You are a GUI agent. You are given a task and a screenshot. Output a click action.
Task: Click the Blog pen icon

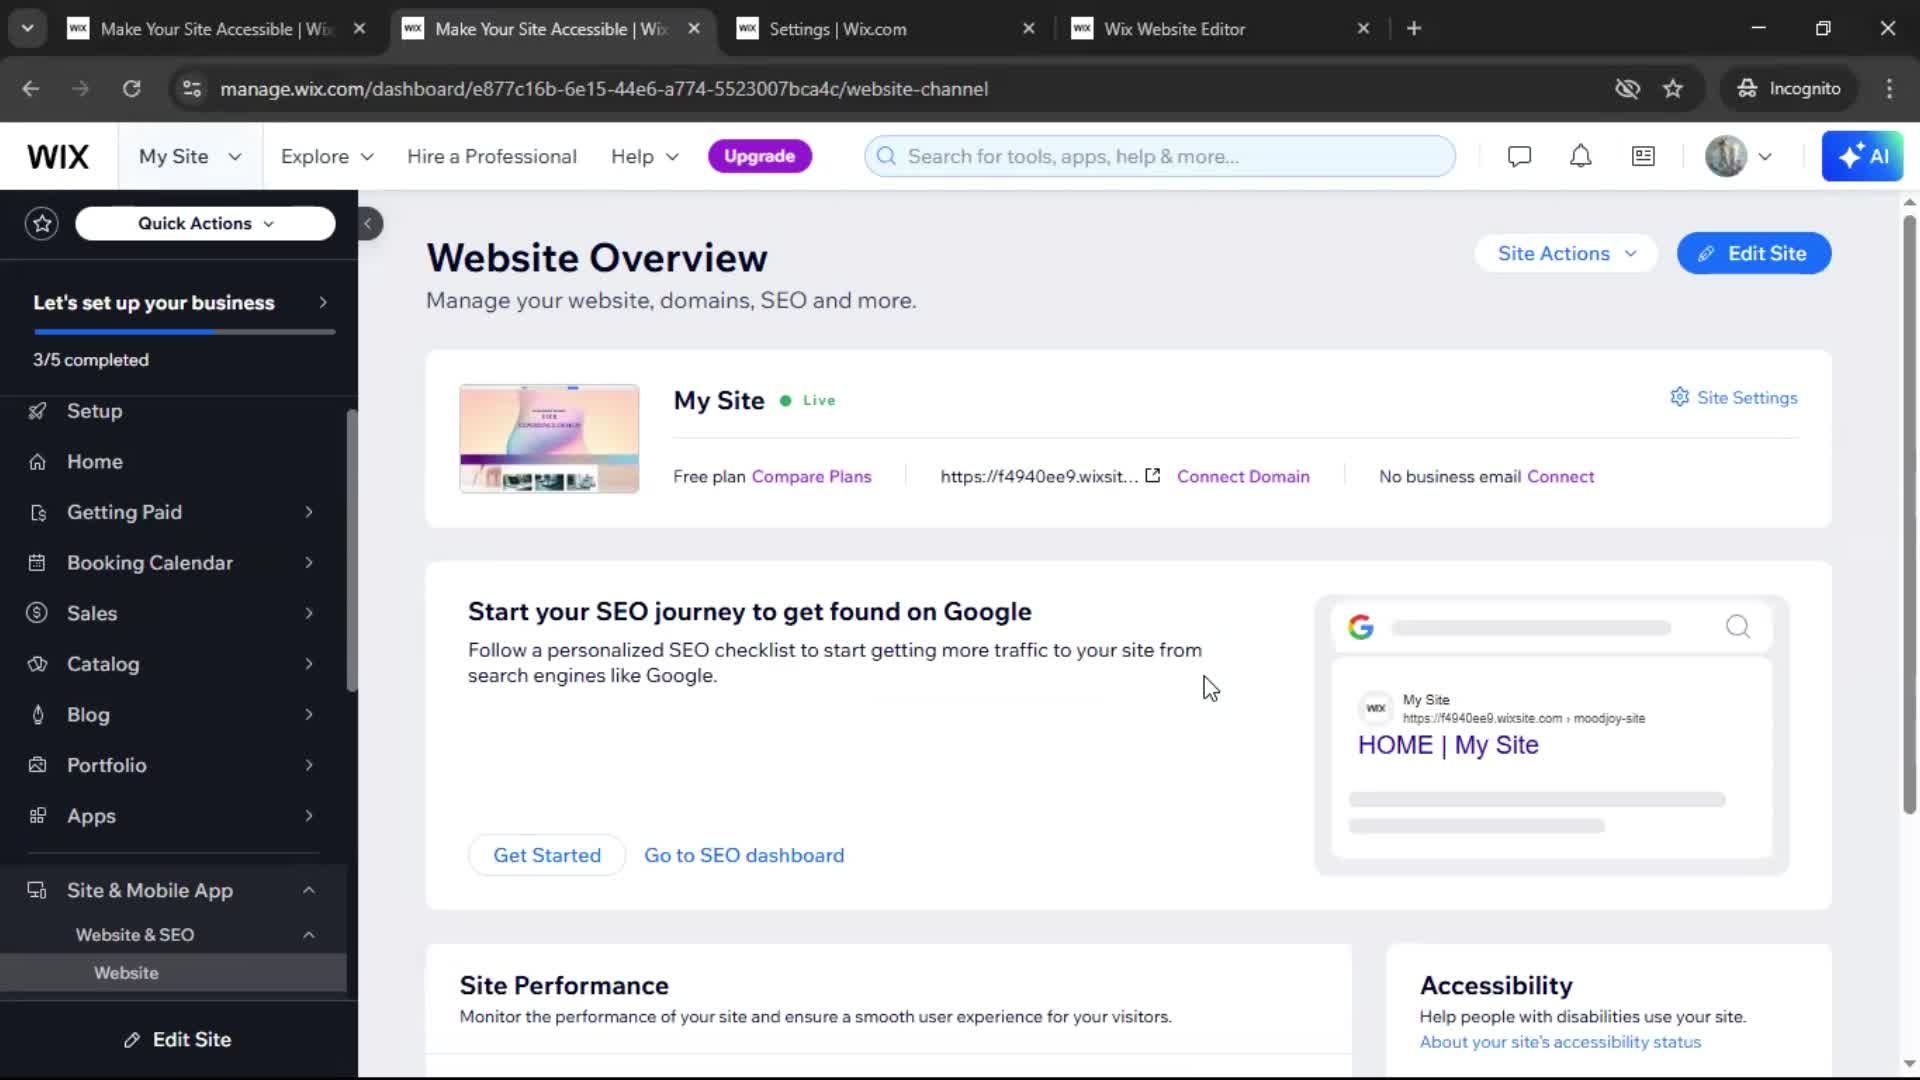[x=37, y=715]
